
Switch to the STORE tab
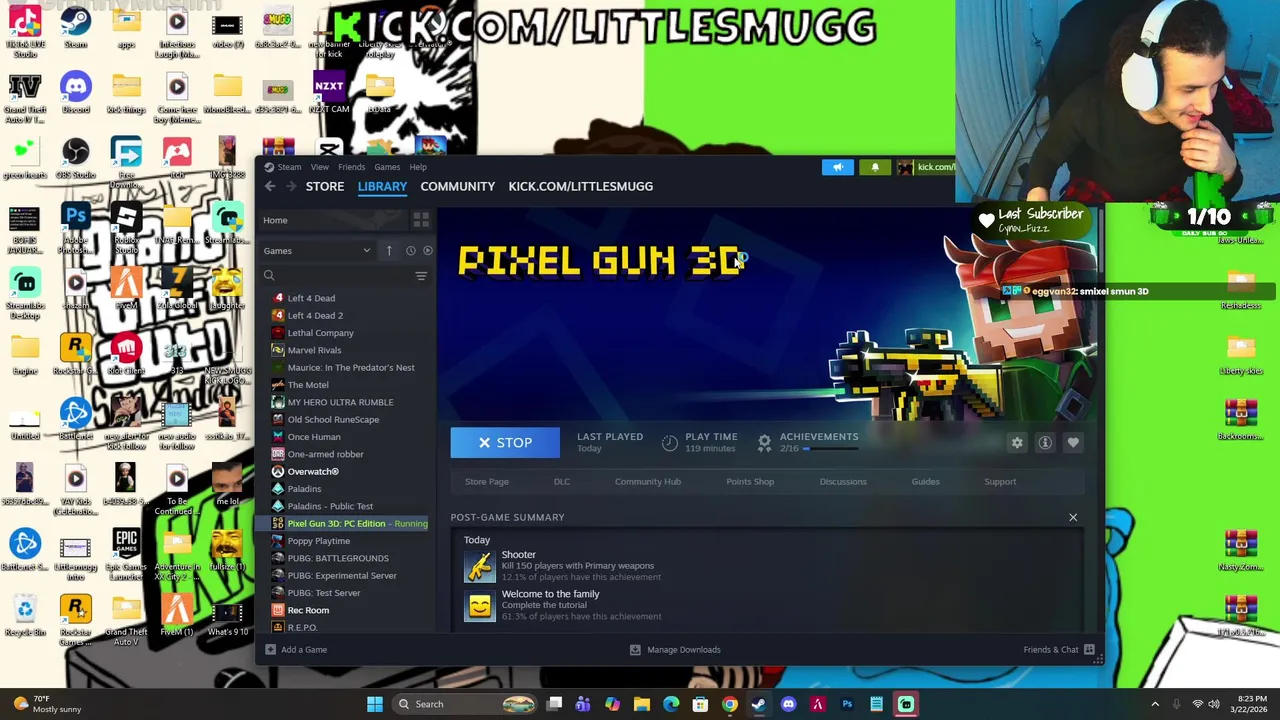(325, 186)
